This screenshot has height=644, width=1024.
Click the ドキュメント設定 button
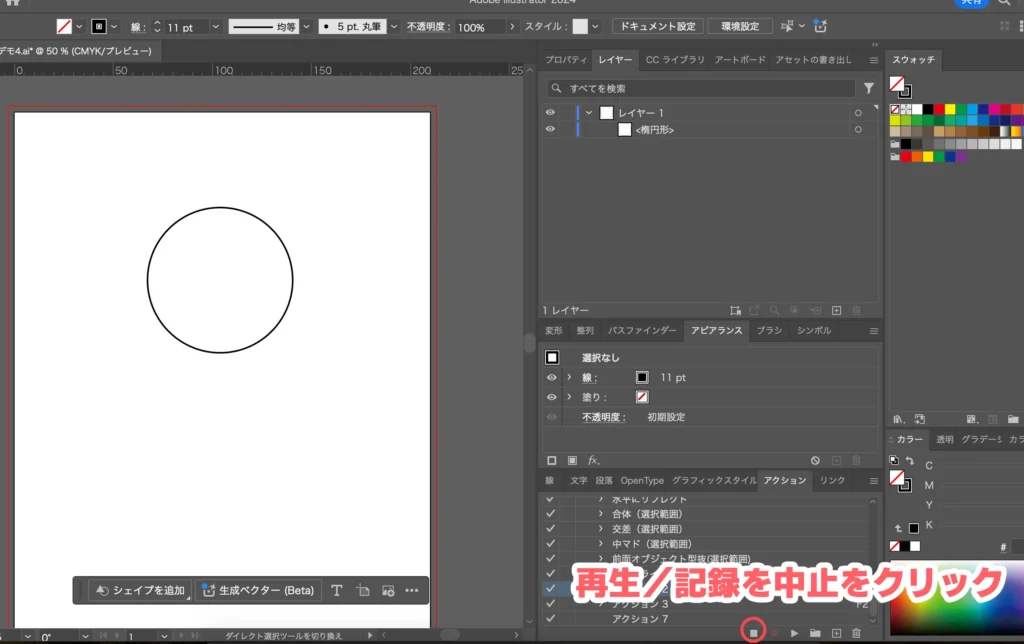pyautogui.click(x=657, y=26)
